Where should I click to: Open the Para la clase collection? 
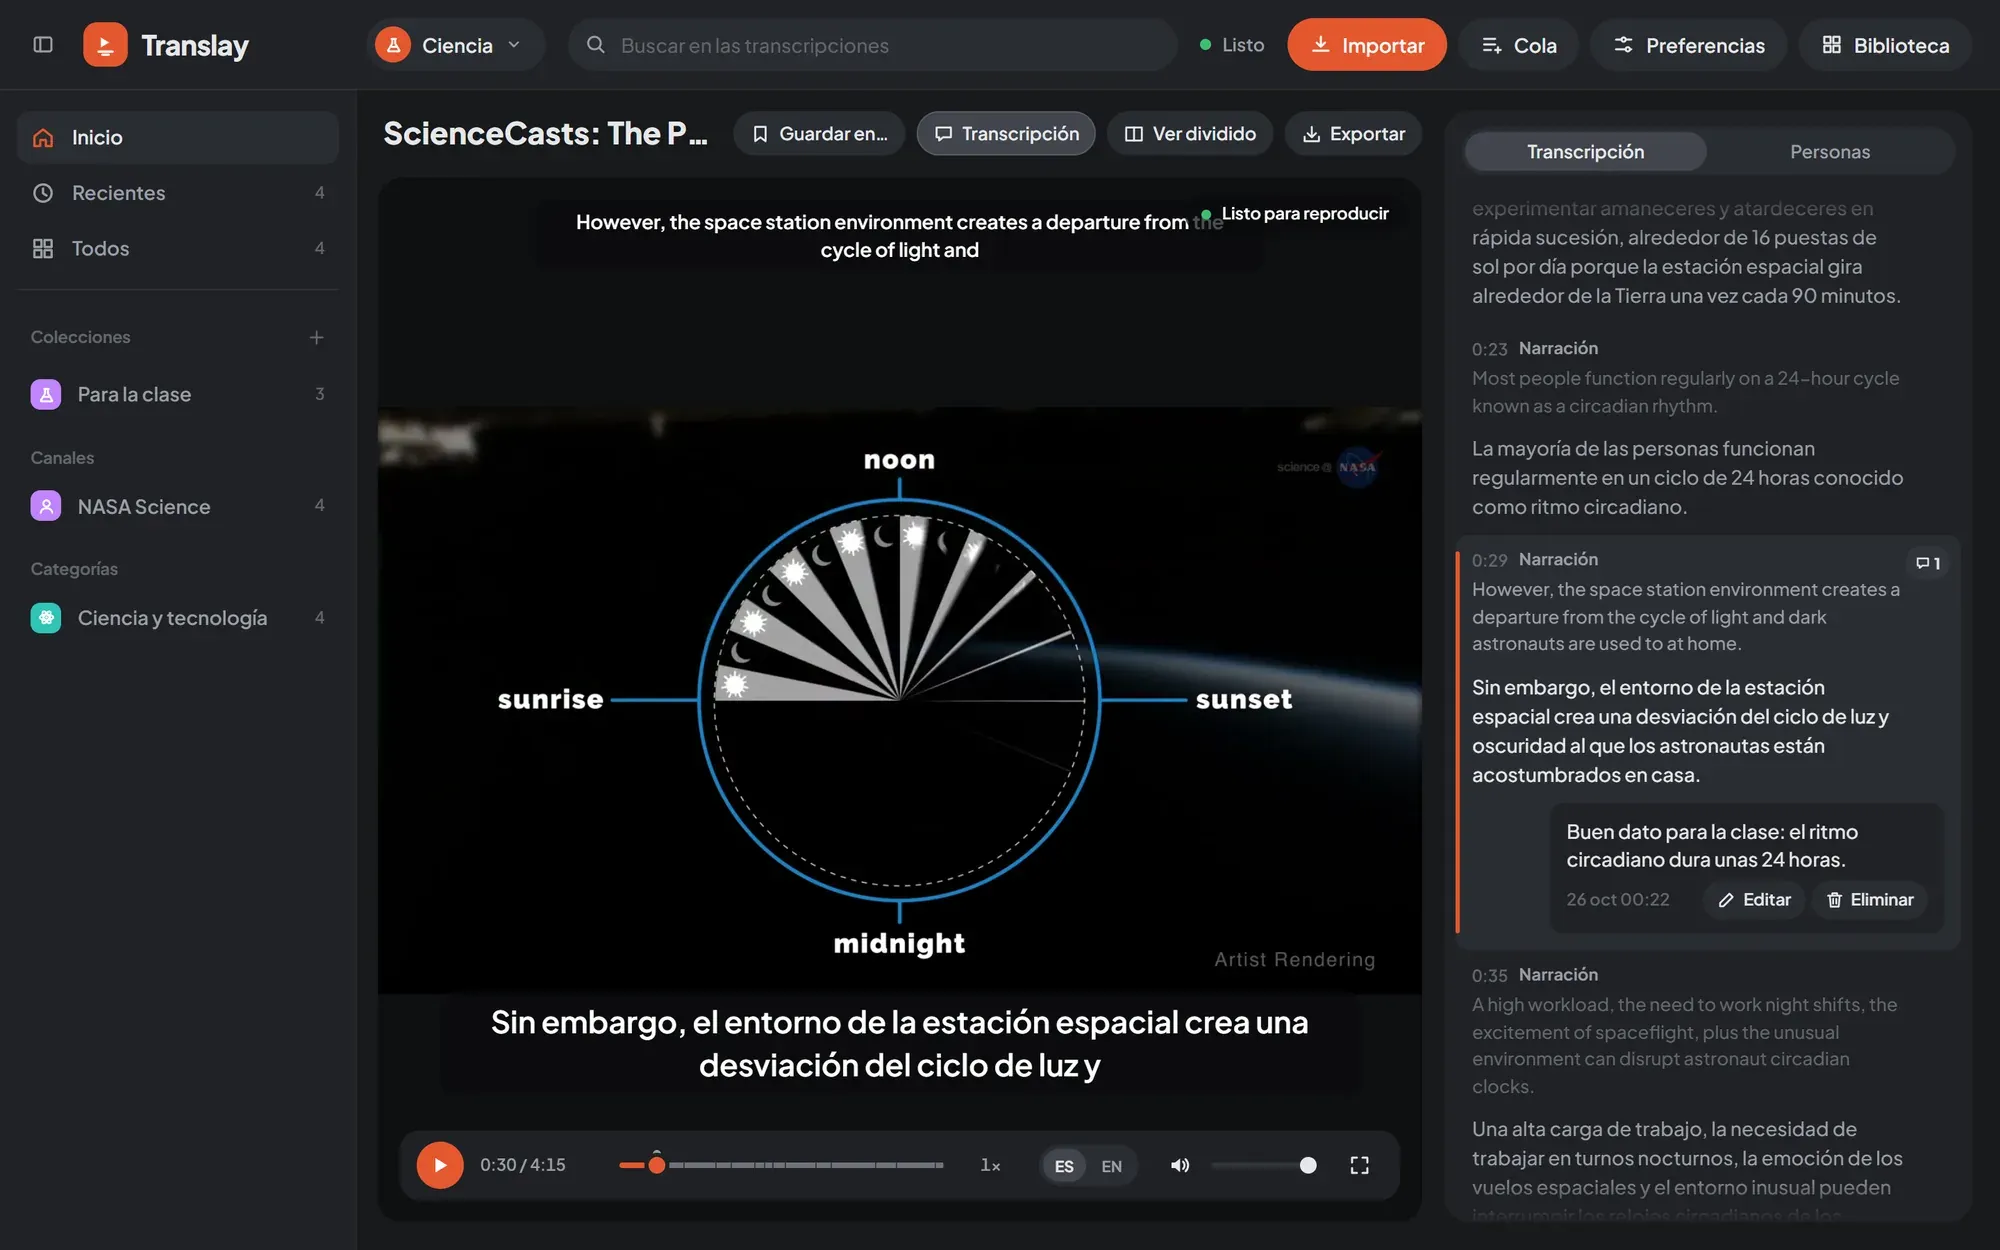pyautogui.click(x=178, y=395)
